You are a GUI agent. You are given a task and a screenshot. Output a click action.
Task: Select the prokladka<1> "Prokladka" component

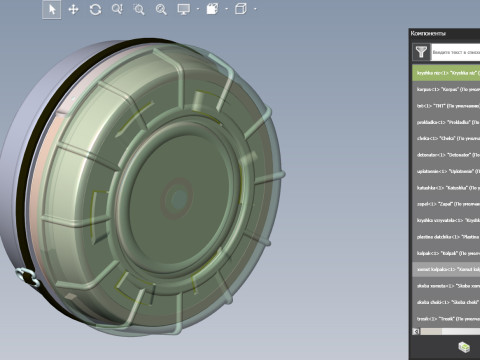coord(446,122)
